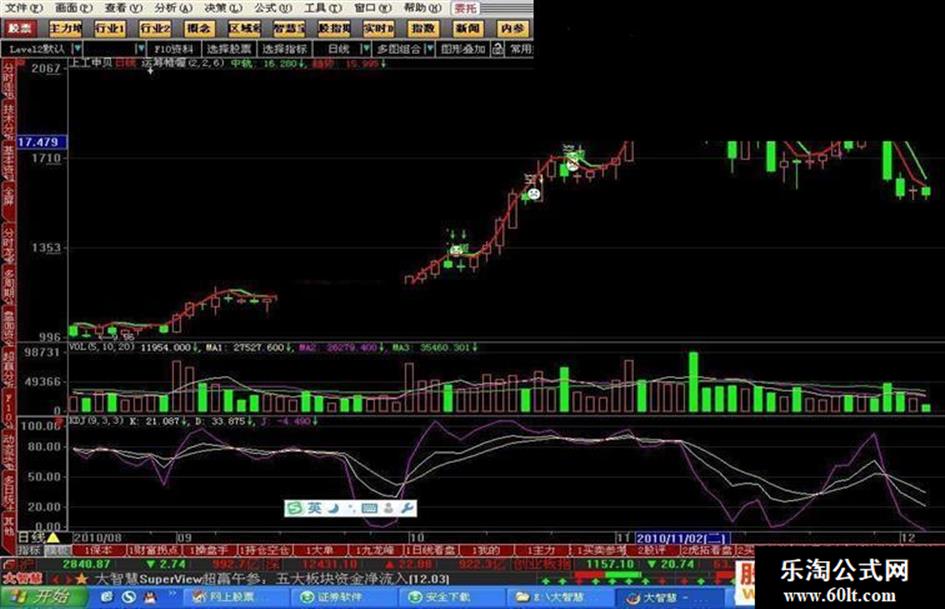The width and height of the screenshot is (945, 609).
Task: Launch Internet Explorer from quick launch
Action: click(107, 597)
